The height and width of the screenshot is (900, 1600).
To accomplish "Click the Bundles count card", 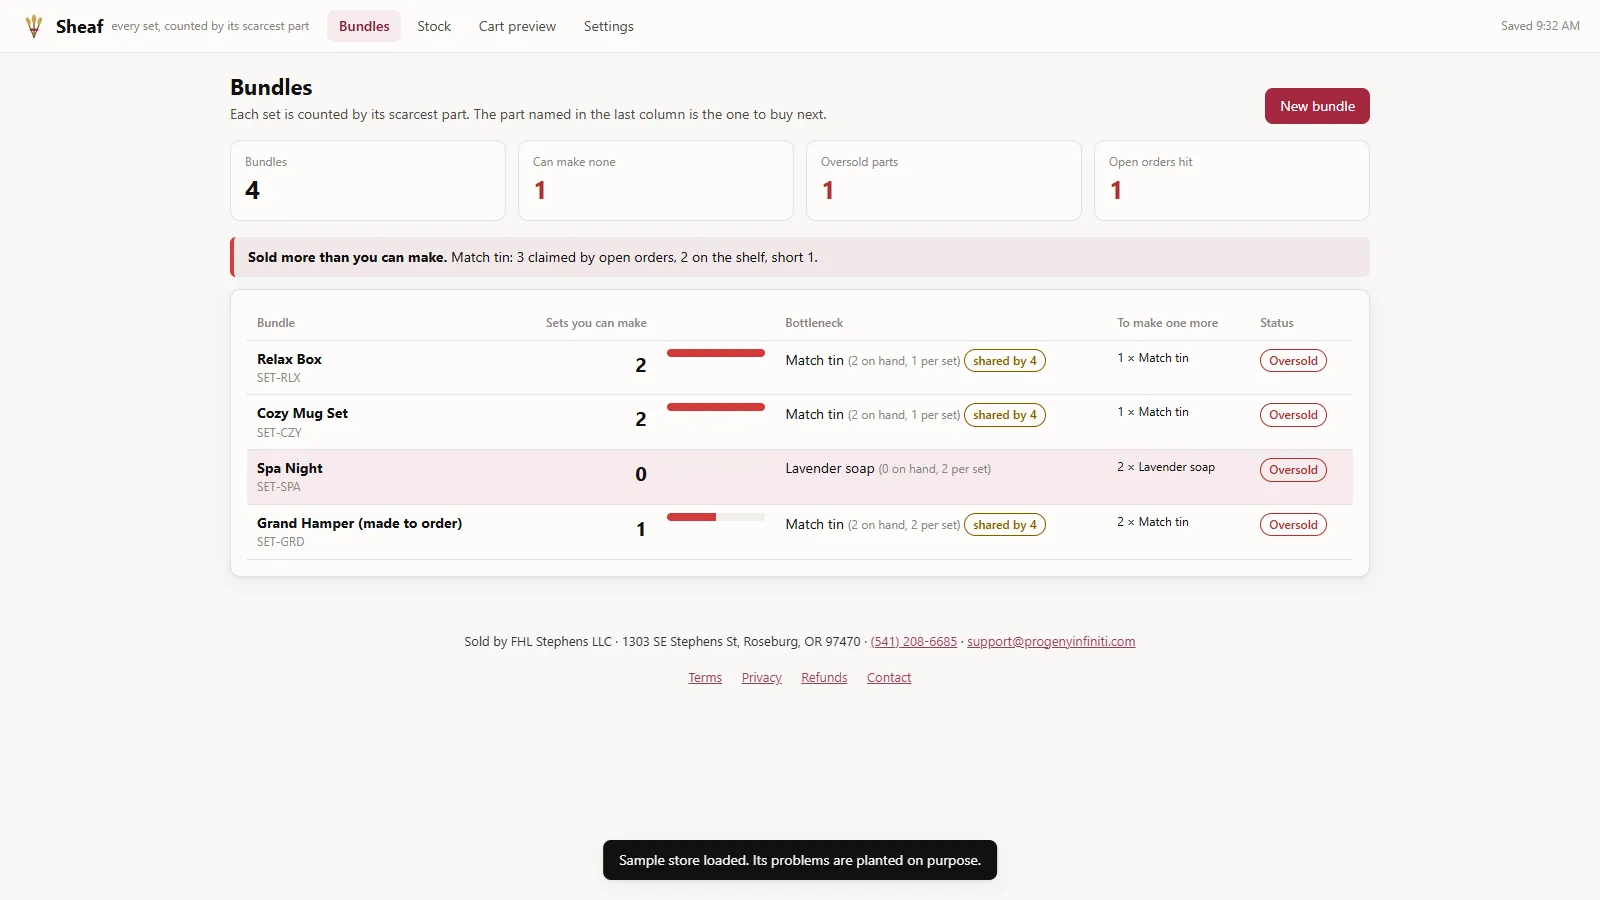I will coord(368,180).
